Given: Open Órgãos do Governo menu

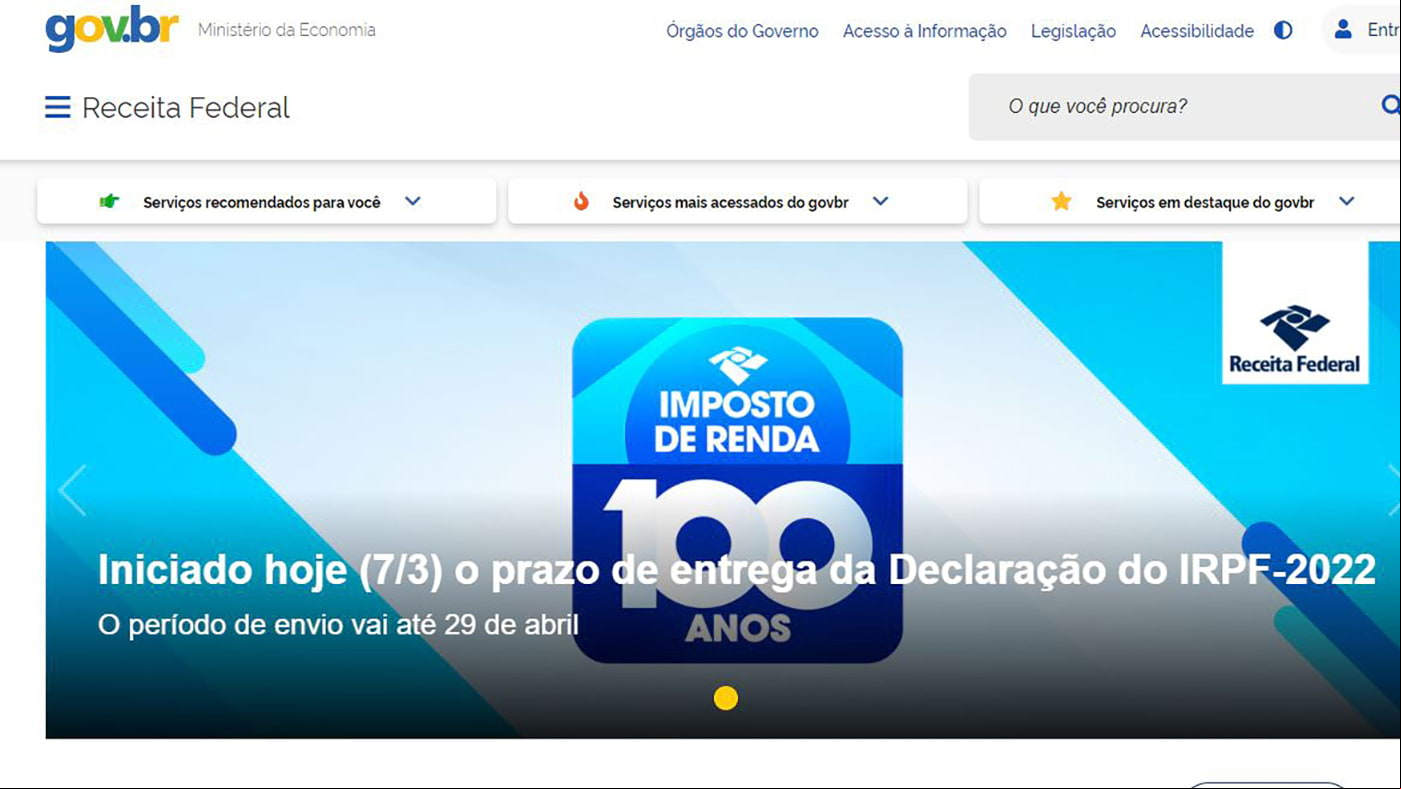Looking at the screenshot, I should [x=742, y=31].
